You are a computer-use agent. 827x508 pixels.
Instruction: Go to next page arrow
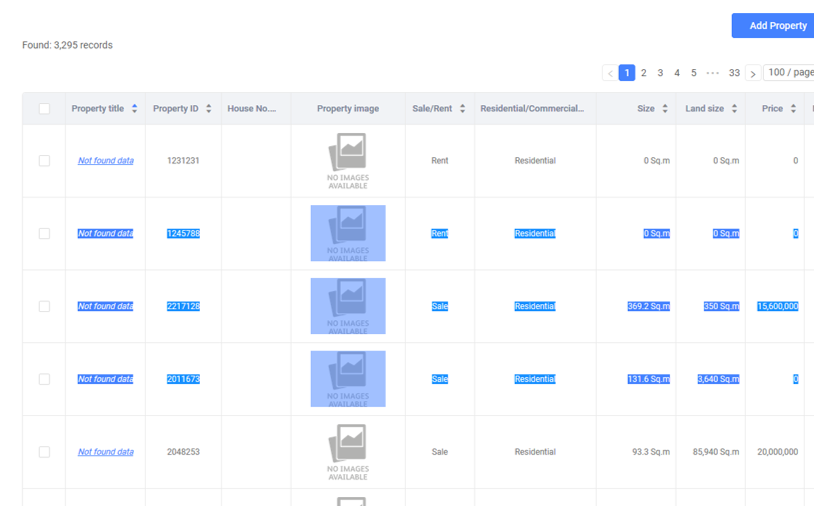tap(753, 73)
